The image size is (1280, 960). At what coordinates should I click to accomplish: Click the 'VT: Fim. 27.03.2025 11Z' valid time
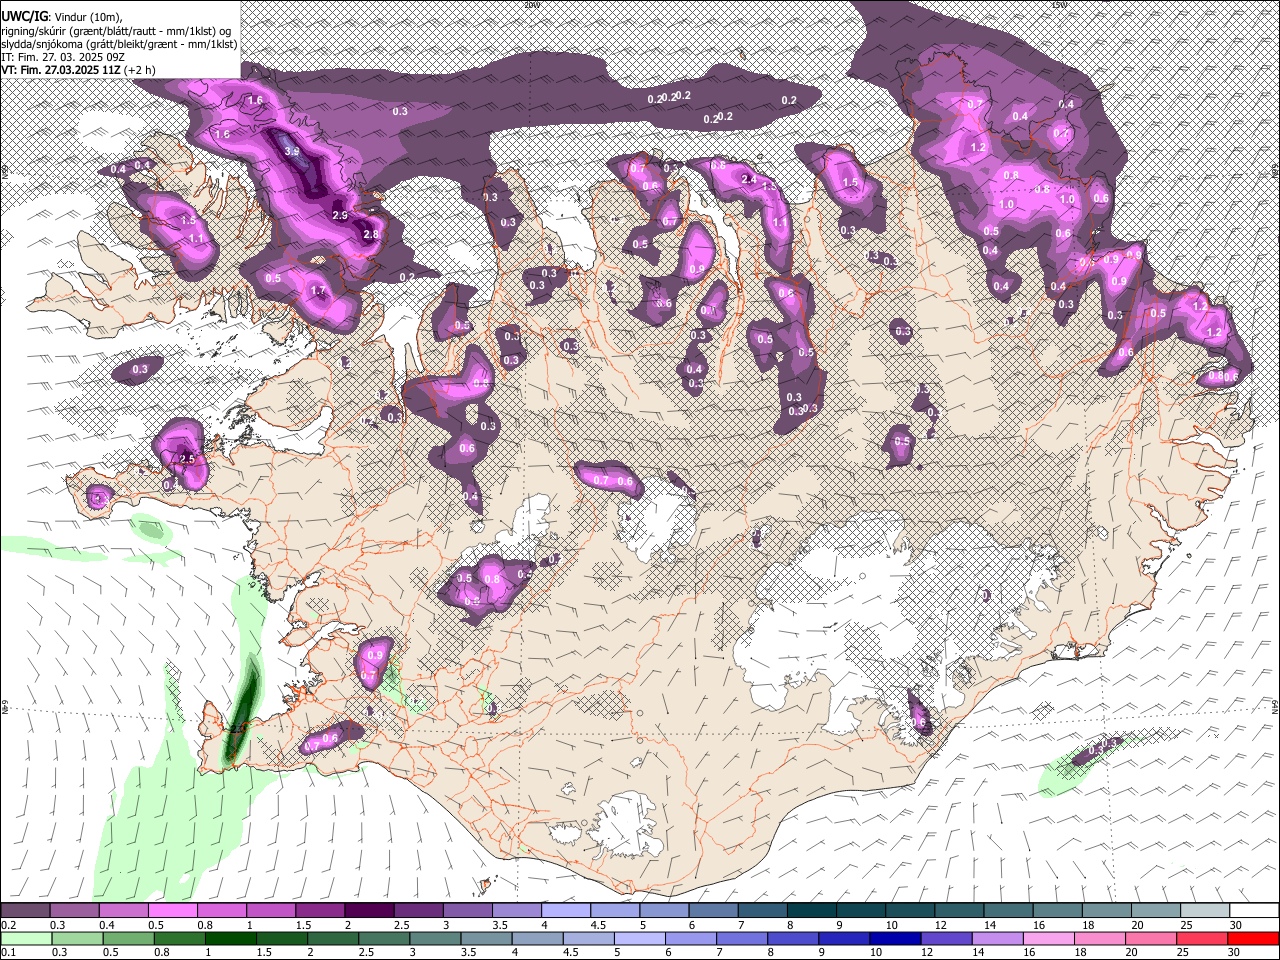point(59,70)
